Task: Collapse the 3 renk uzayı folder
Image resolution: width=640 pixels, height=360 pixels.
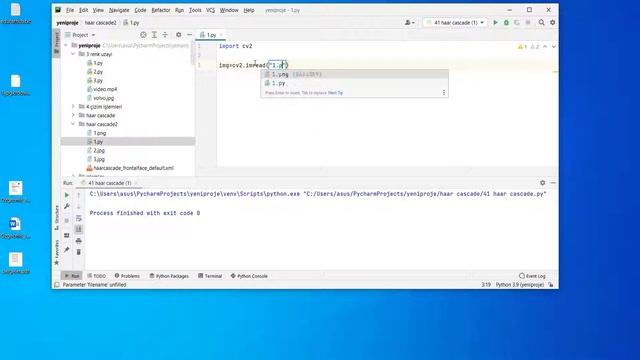Action: 73,54
